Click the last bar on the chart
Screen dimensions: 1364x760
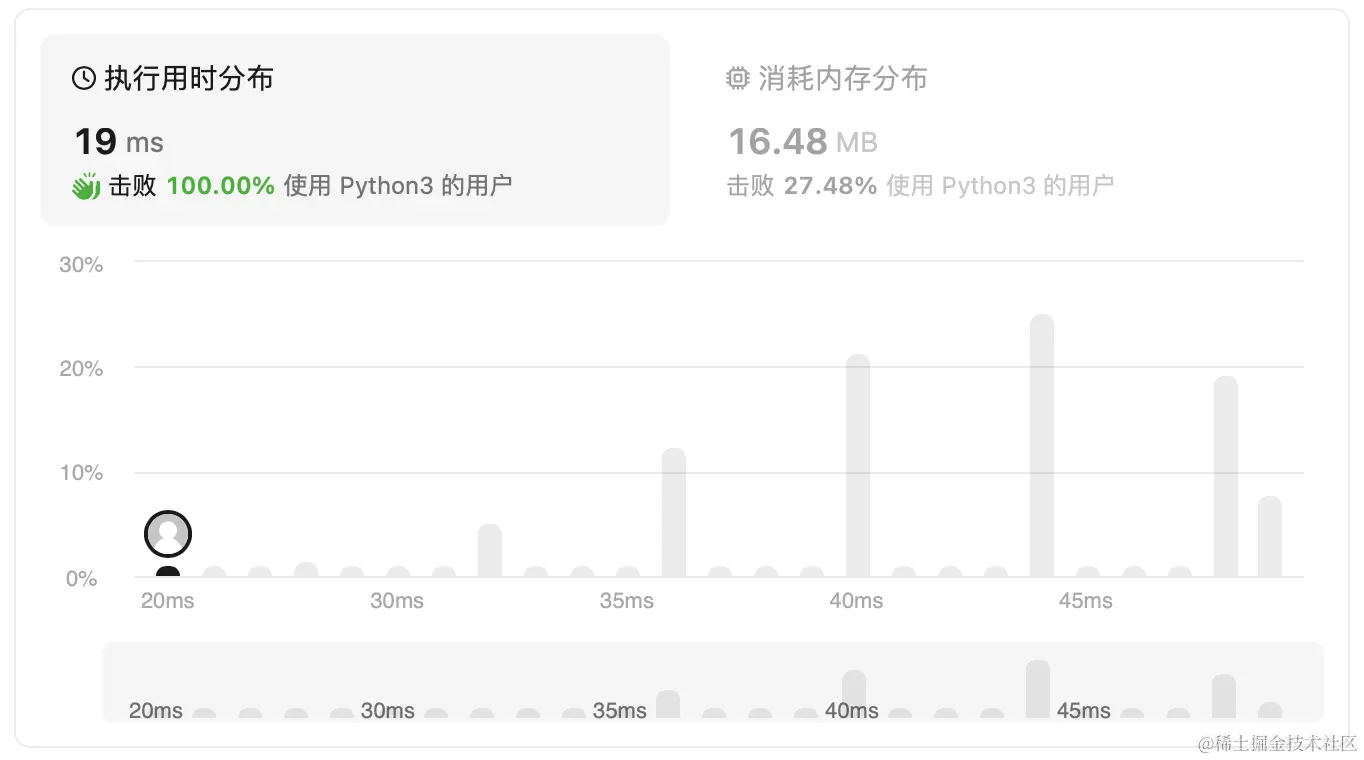coord(1270,537)
